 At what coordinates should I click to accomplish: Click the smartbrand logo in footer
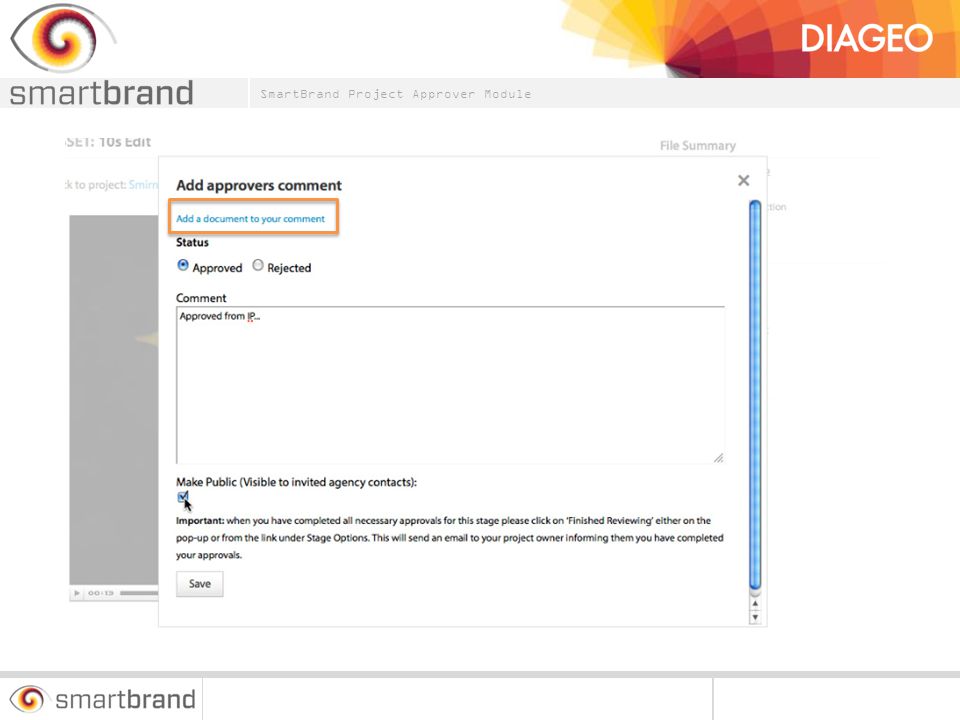pos(102,699)
